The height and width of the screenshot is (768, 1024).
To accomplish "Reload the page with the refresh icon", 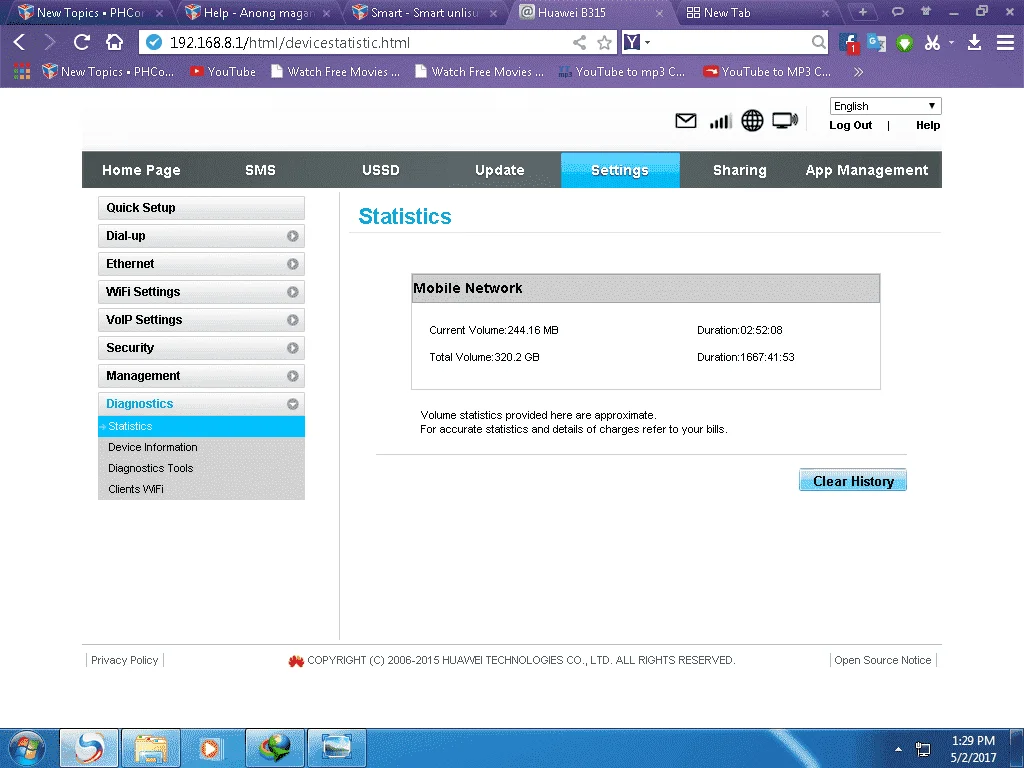I will 82,42.
